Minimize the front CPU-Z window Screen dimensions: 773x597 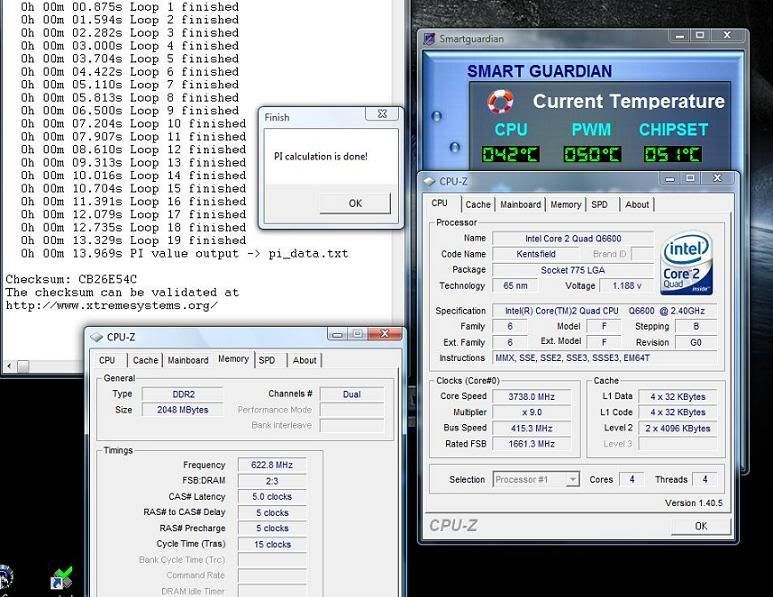(x=670, y=178)
